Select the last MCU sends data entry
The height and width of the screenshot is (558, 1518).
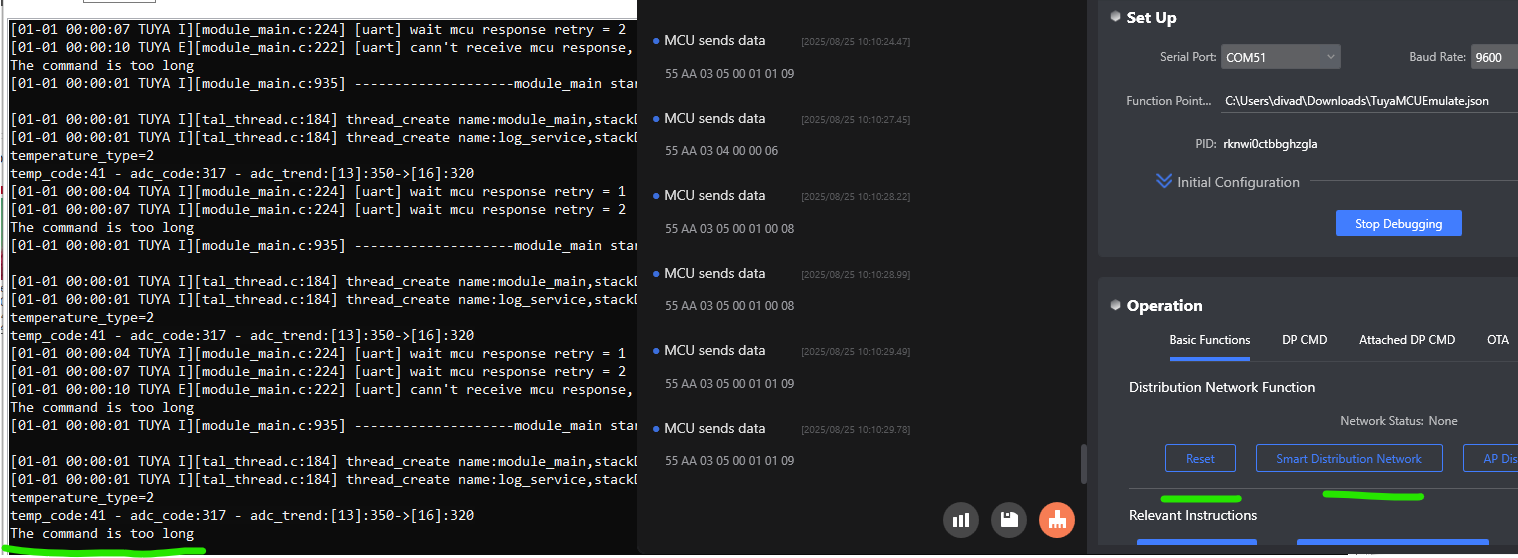[714, 428]
